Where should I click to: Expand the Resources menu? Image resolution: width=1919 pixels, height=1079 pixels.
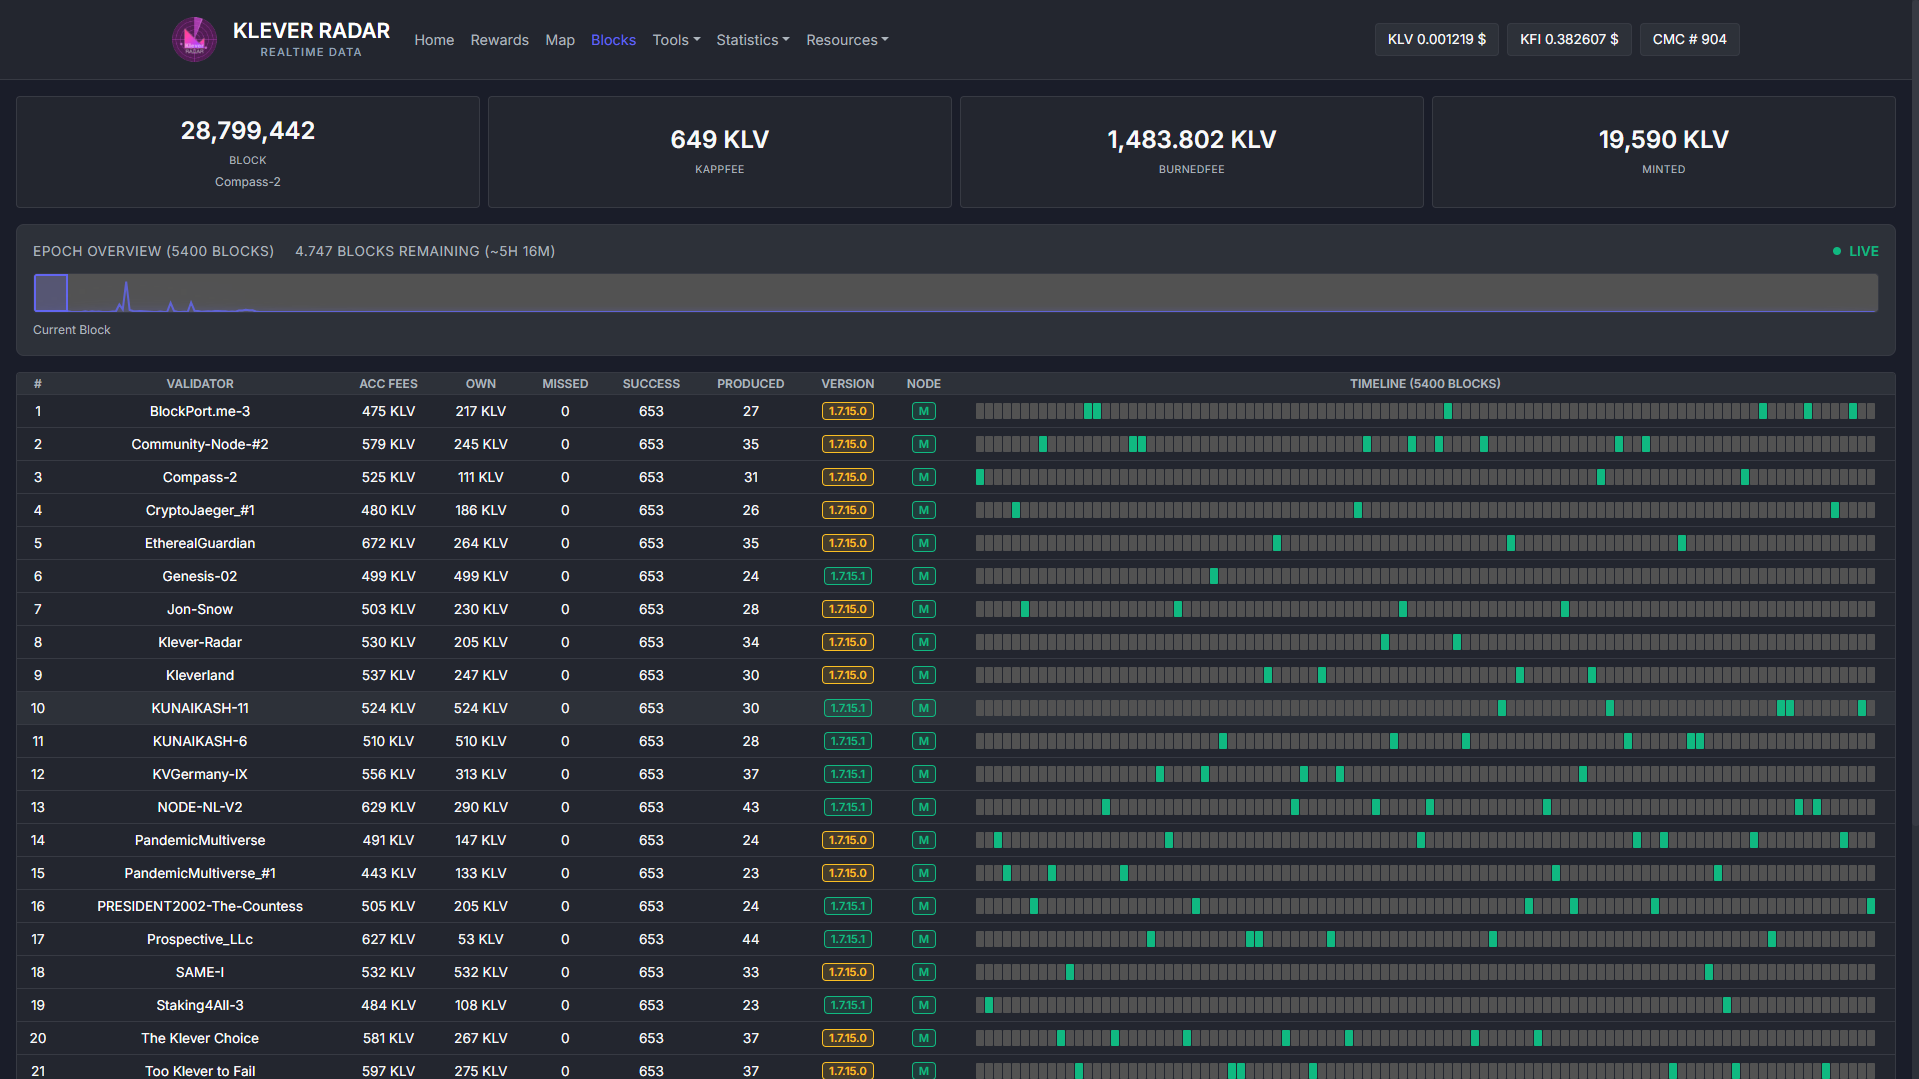tap(846, 39)
